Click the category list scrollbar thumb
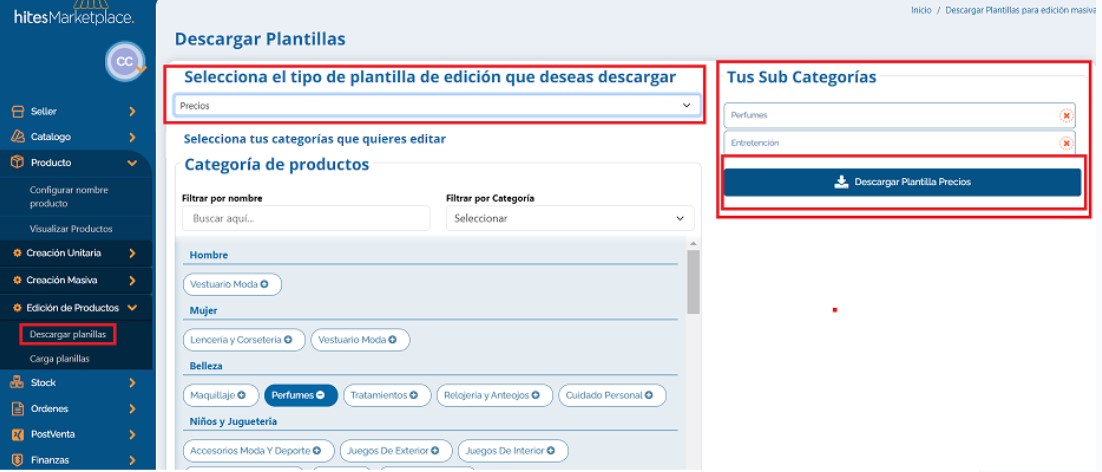This screenshot has width=1102, height=472. [694, 282]
